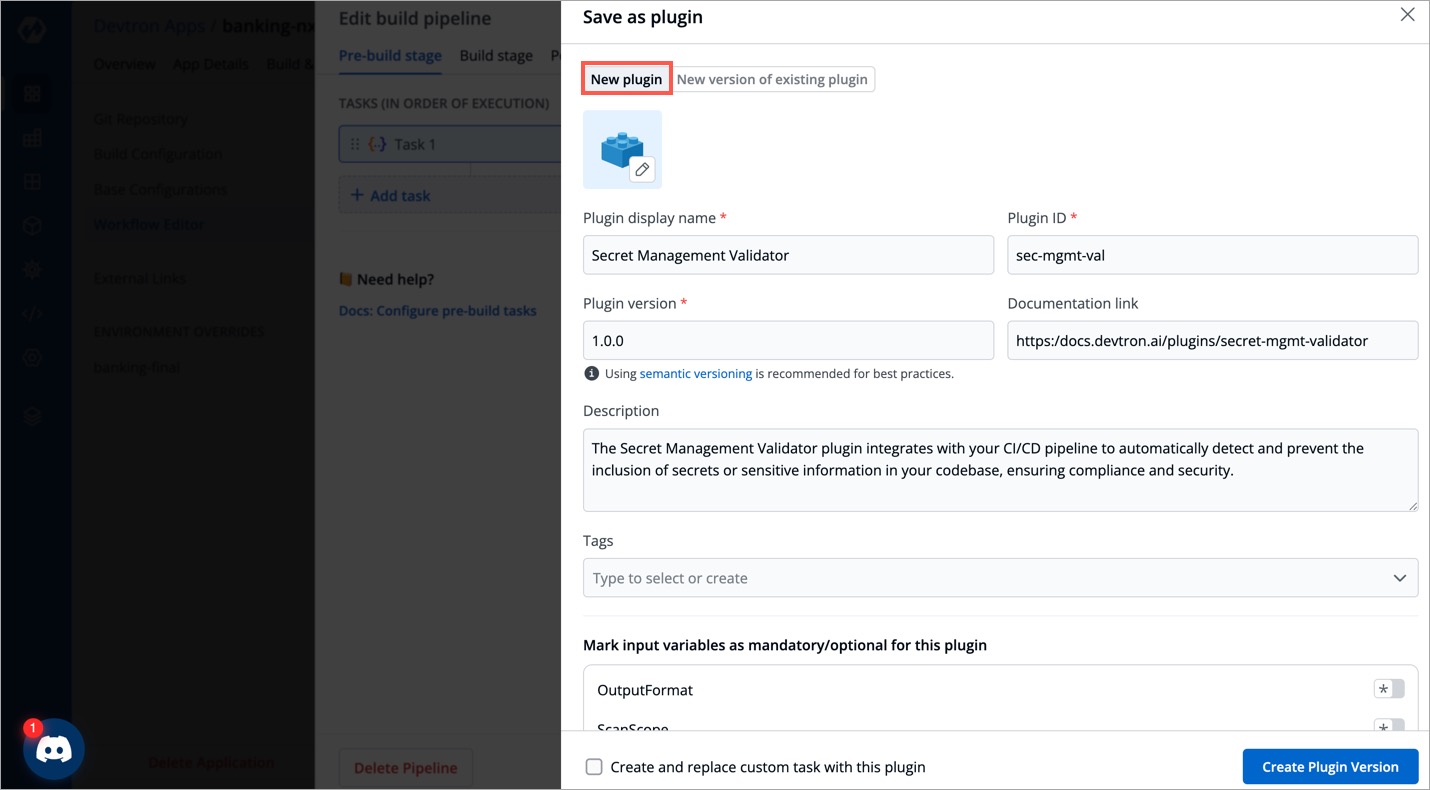Open the Discord chat widget
The width and height of the screenshot is (1430, 790).
[x=53, y=748]
